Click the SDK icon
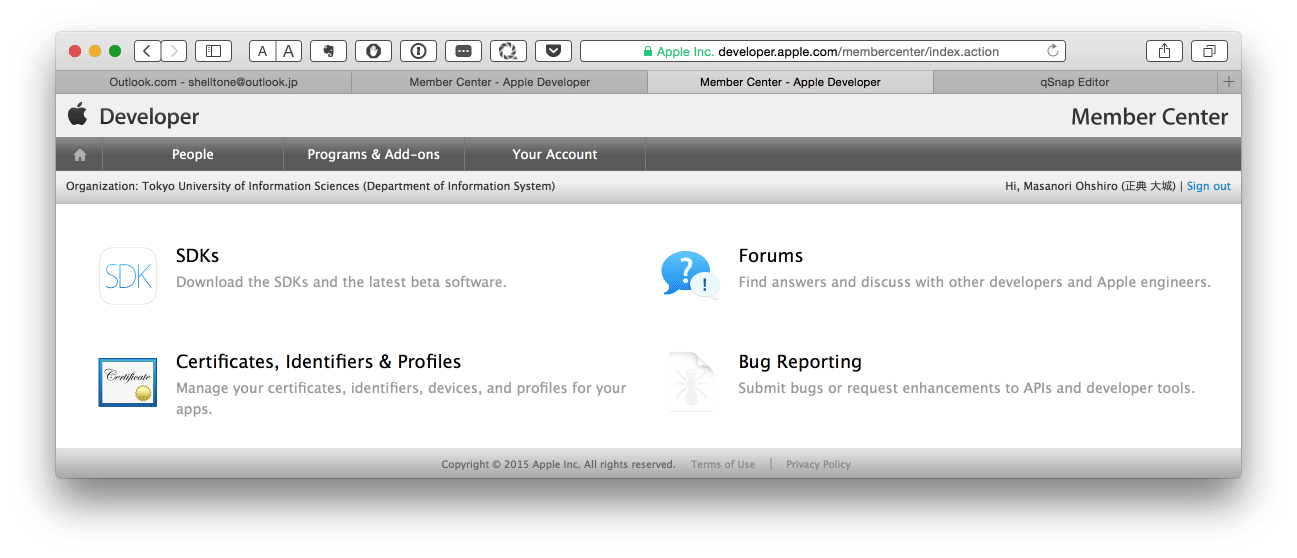 click(x=128, y=276)
